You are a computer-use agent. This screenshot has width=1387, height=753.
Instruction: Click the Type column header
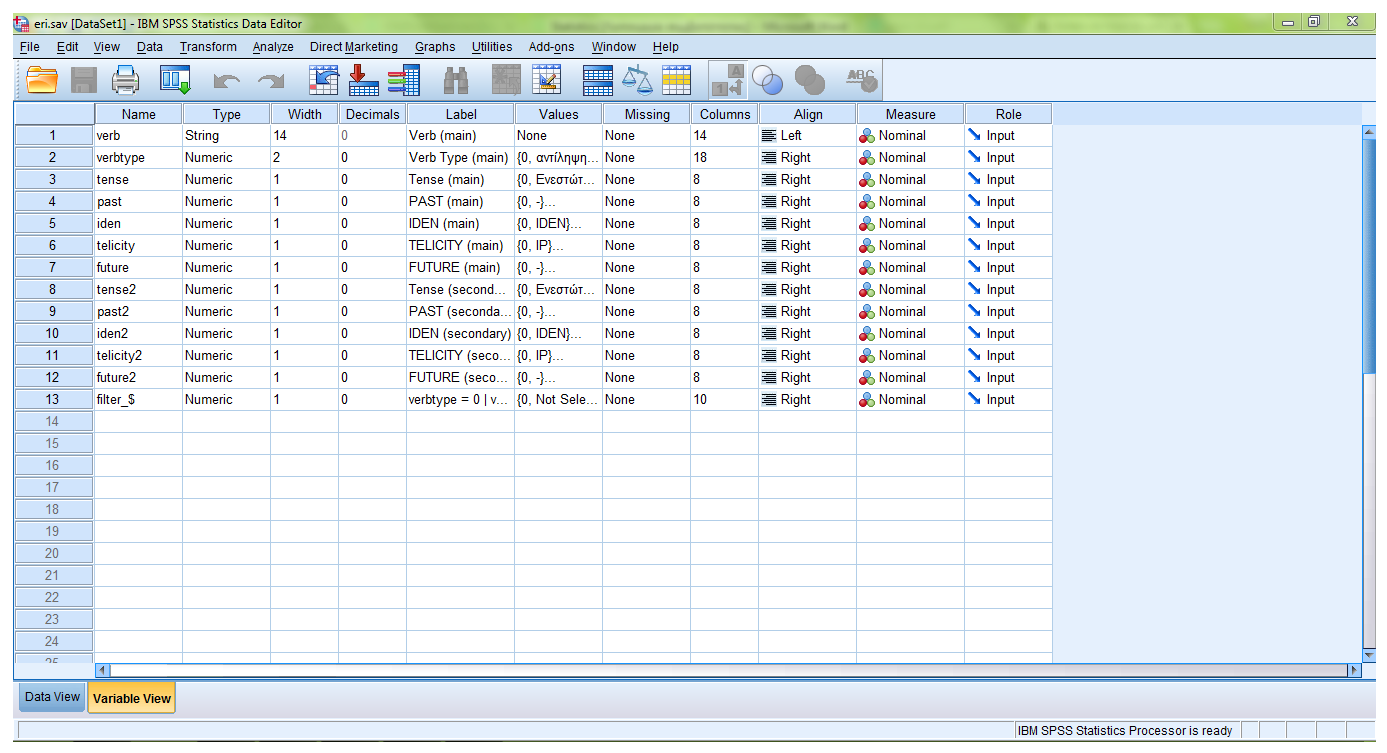227,114
